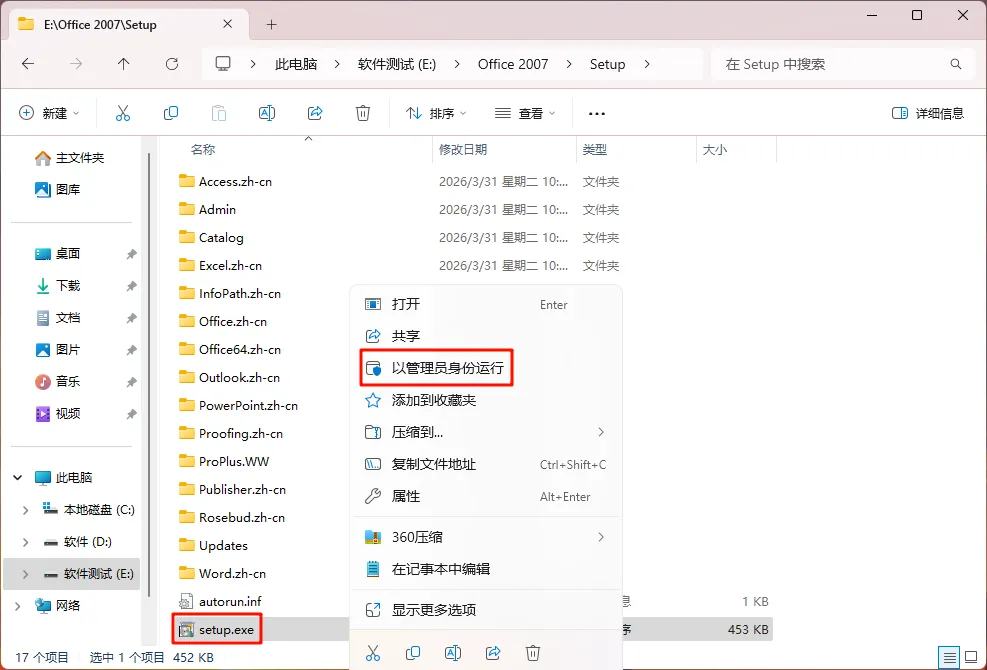The height and width of the screenshot is (670, 987).
Task: Sort by the 大小 column header
Action: click(x=714, y=150)
